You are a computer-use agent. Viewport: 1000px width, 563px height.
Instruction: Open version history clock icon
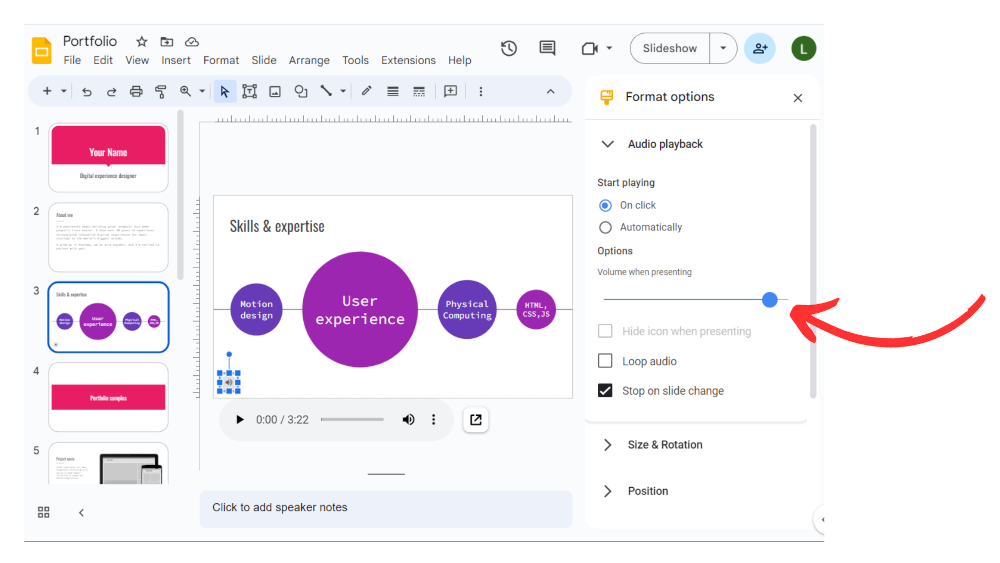tap(509, 48)
